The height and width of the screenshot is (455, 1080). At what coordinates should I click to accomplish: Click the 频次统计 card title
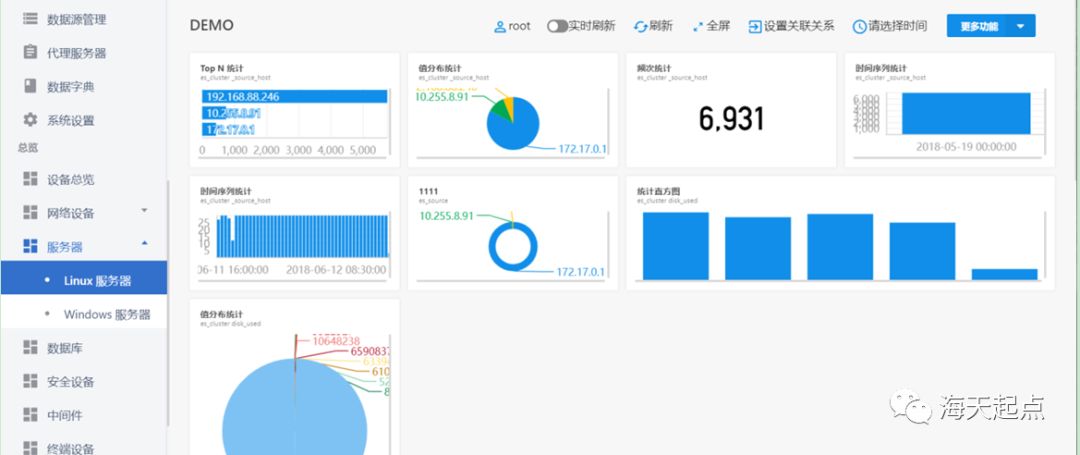tap(654, 68)
